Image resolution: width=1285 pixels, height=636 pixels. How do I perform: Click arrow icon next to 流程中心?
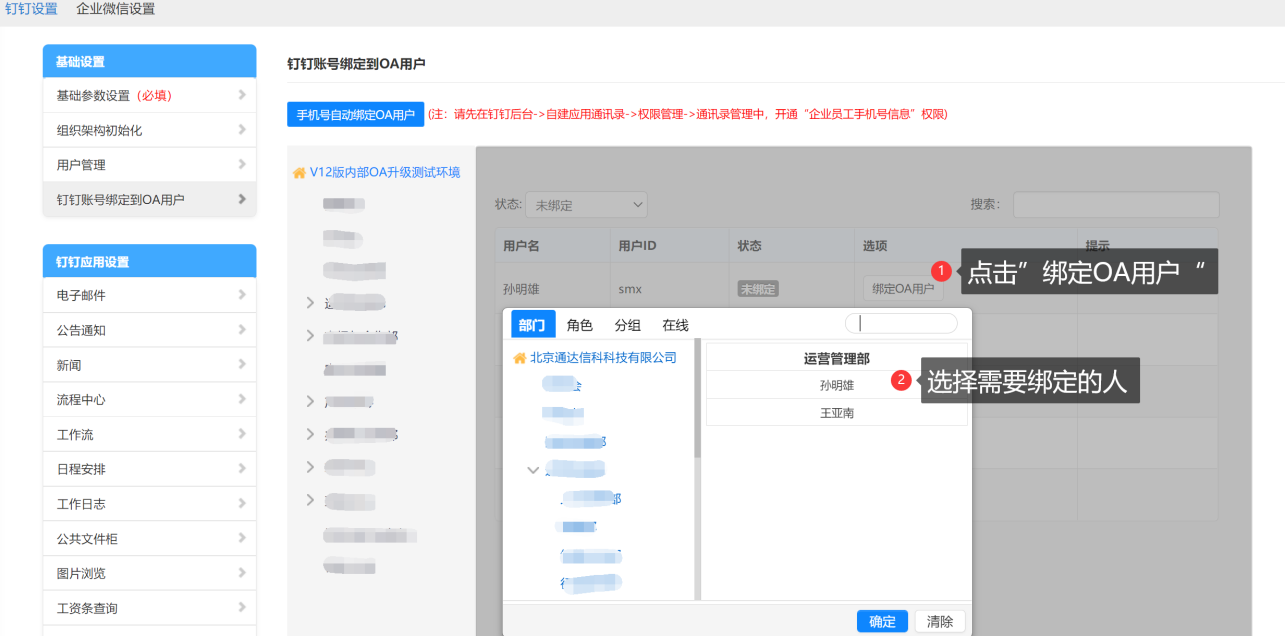click(242, 399)
